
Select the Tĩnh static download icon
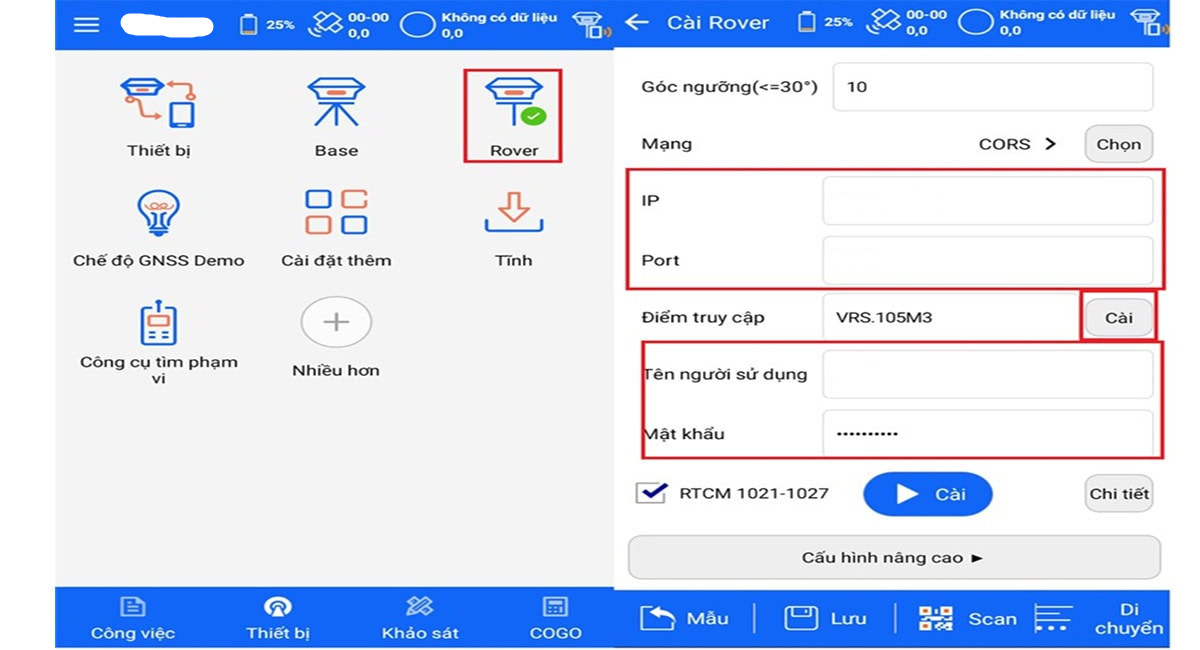[x=514, y=212]
